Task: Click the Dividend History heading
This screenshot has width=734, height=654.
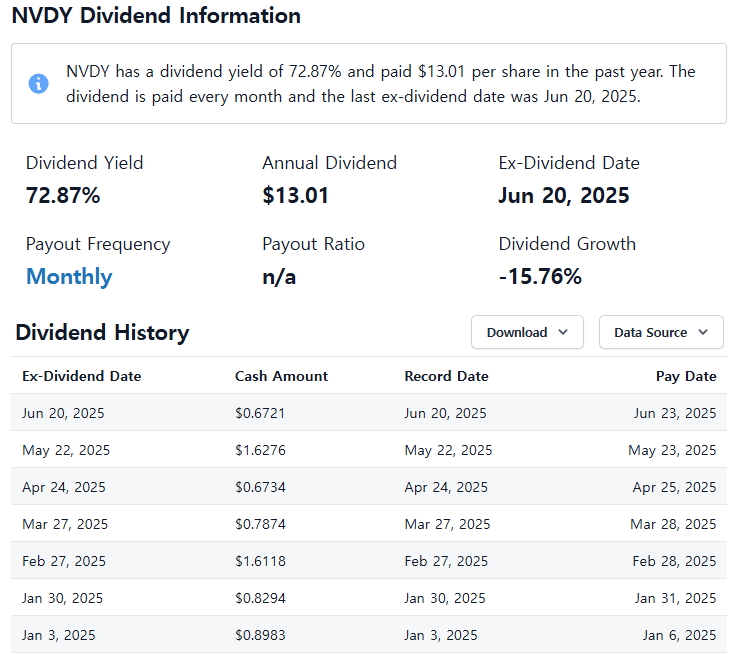Action: click(102, 332)
